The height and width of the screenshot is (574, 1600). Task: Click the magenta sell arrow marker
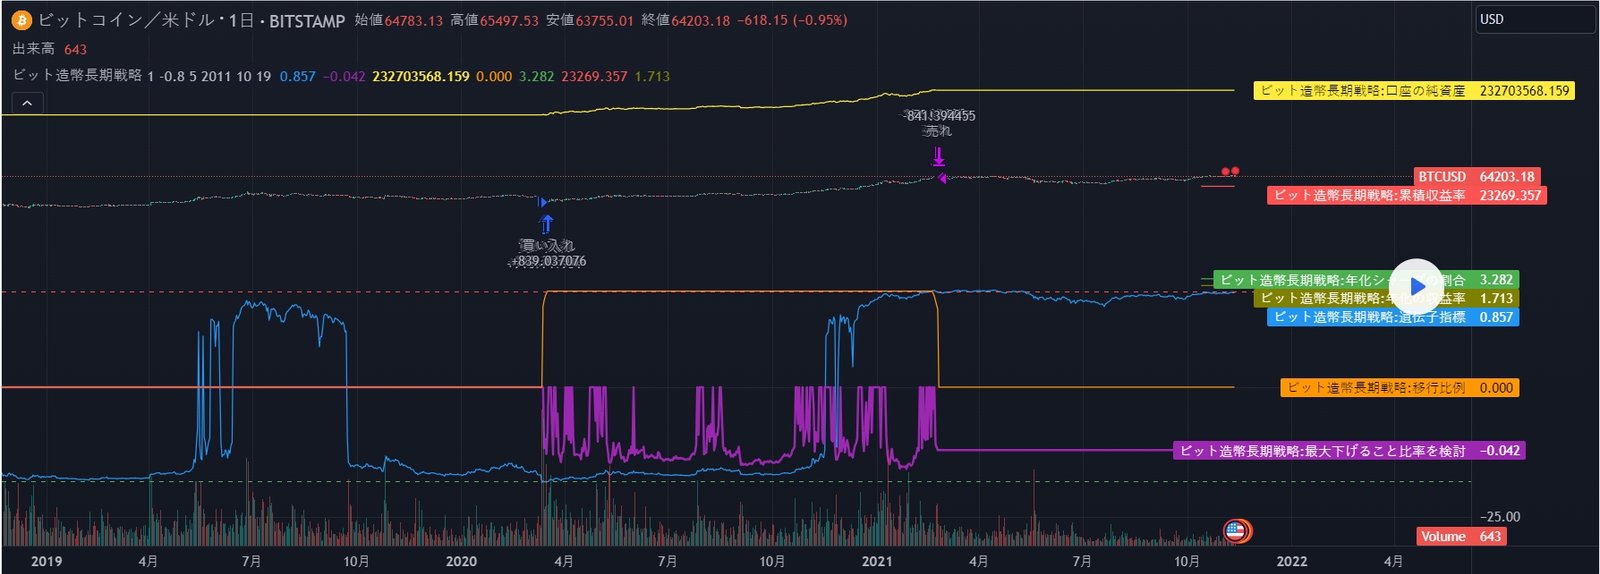[x=938, y=157]
